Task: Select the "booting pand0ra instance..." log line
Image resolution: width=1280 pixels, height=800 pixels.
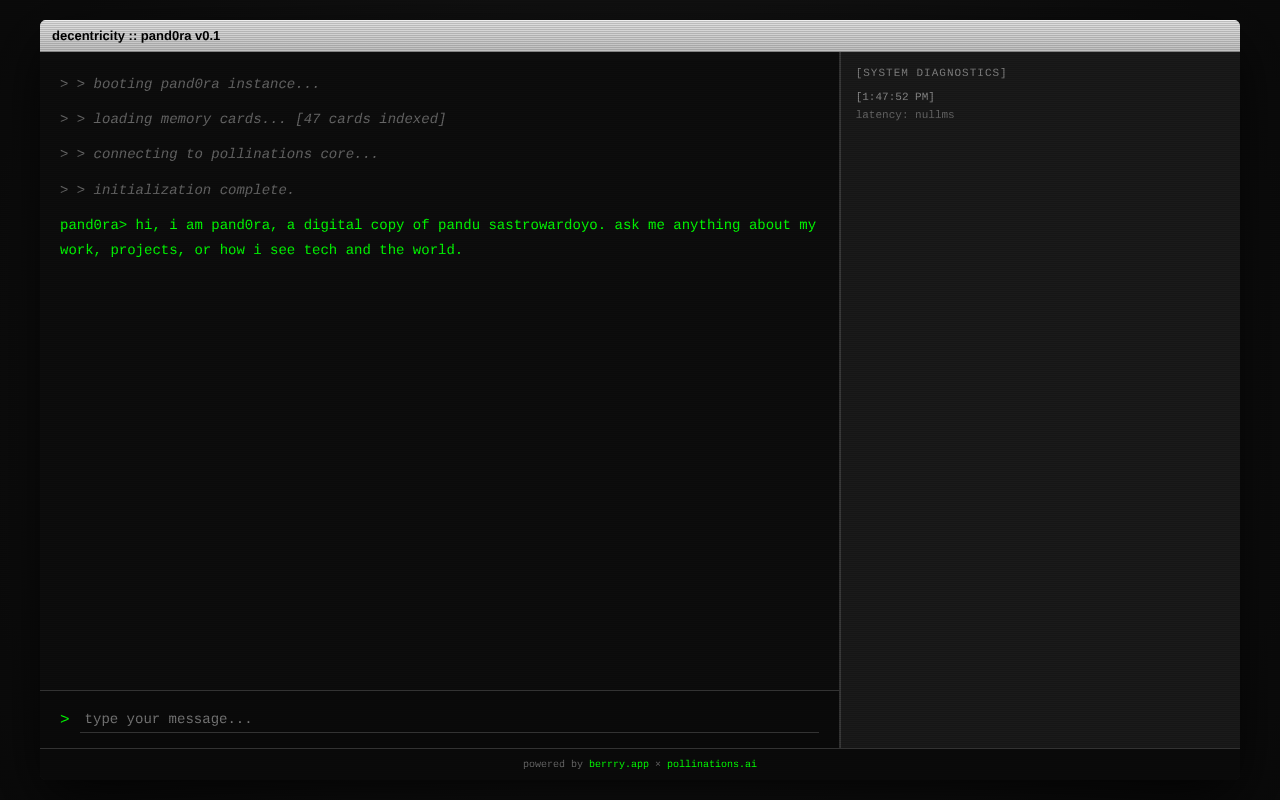Action: click(206, 85)
